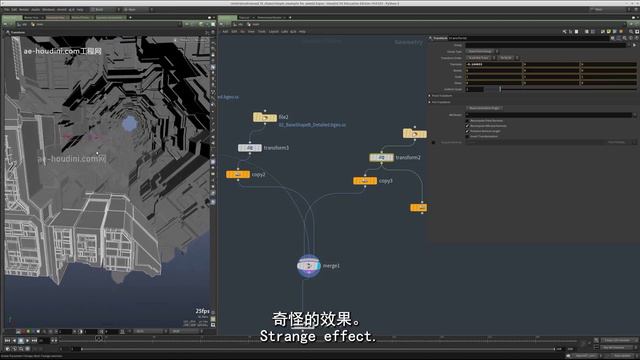Click the Uniform Scale value field
The height and width of the screenshot is (360, 640).
point(475,89)
